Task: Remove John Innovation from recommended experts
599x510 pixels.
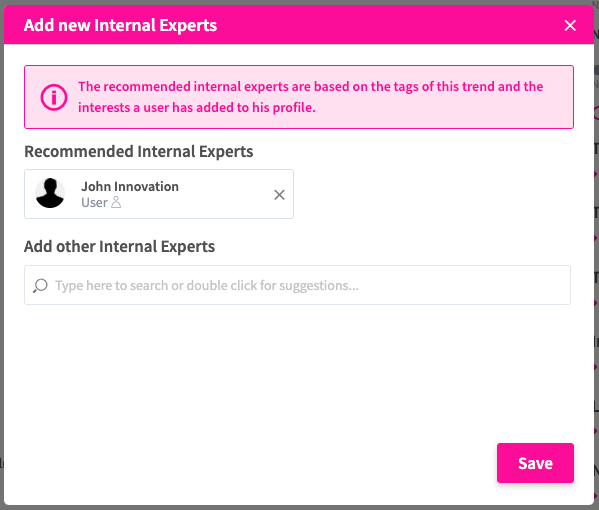Action: pos(279,195)
